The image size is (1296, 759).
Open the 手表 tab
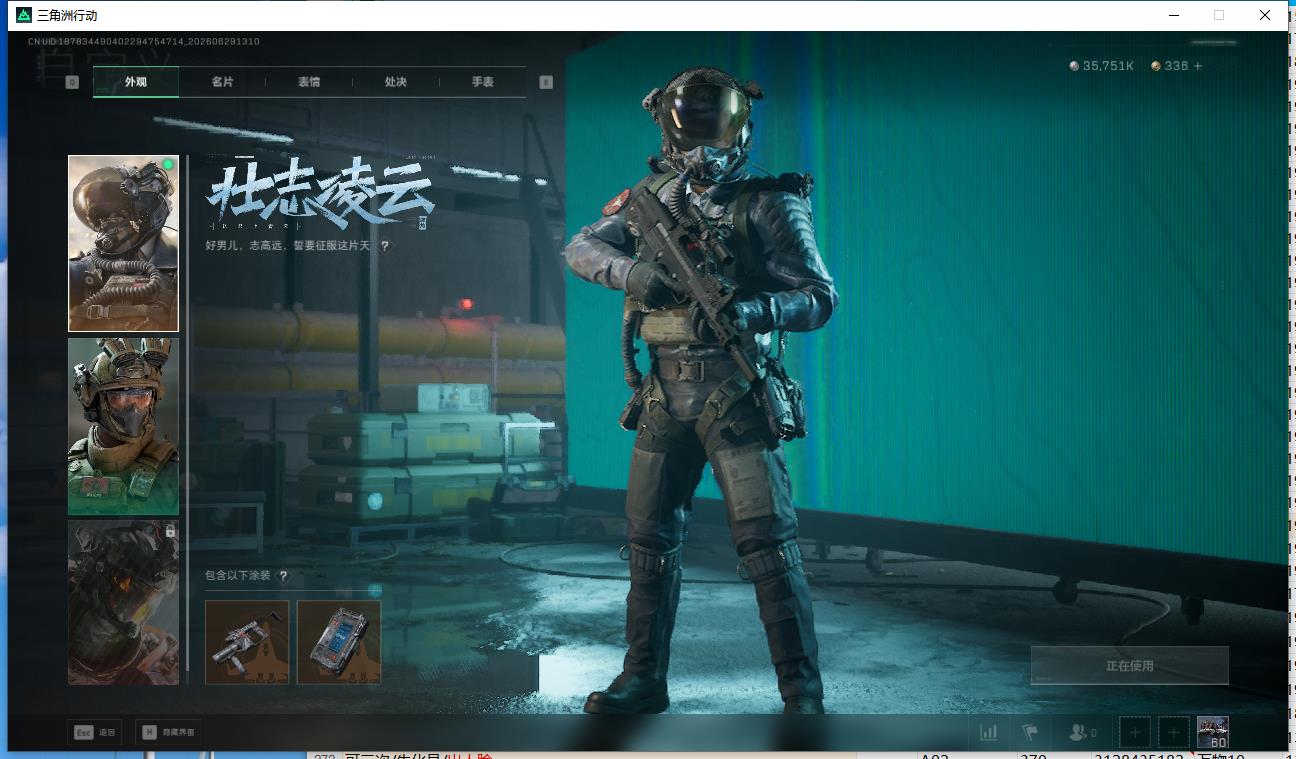pos(483,82)
